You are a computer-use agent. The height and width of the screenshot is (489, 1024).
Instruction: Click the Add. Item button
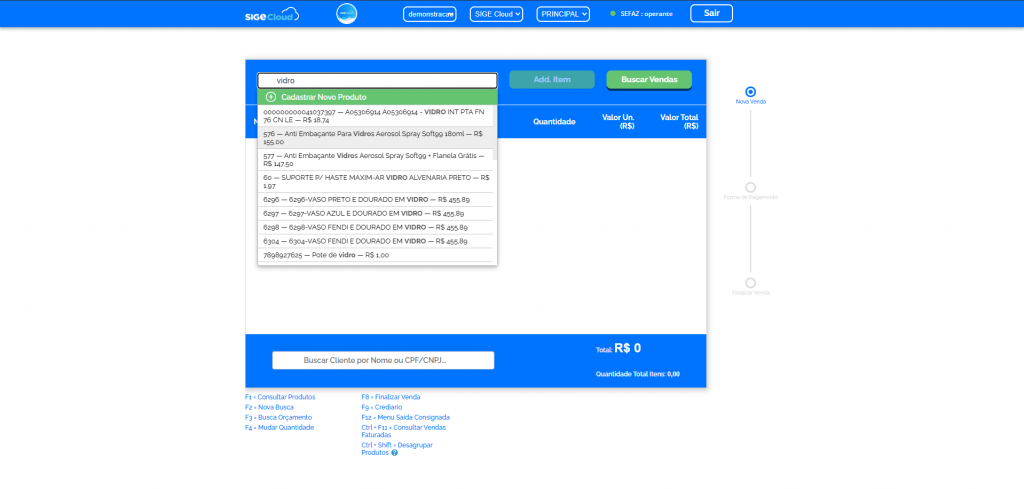(551, 80)
